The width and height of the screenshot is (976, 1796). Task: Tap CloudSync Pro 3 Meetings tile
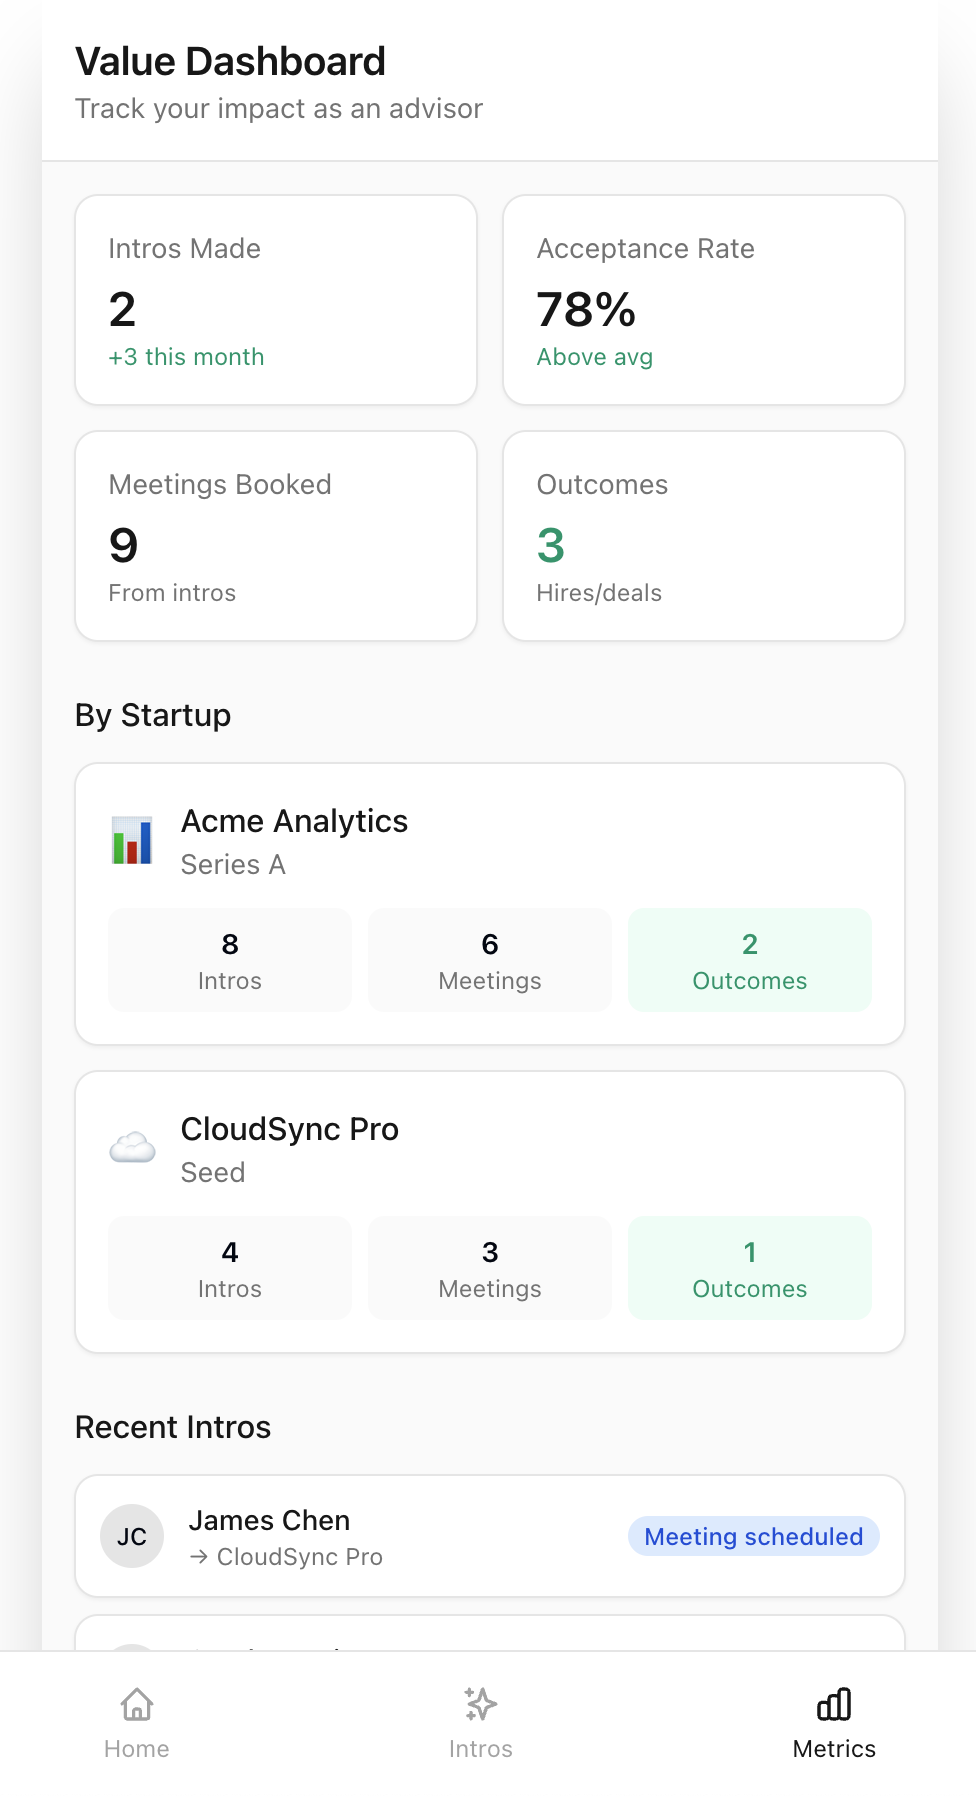[x=490, y=1268]
